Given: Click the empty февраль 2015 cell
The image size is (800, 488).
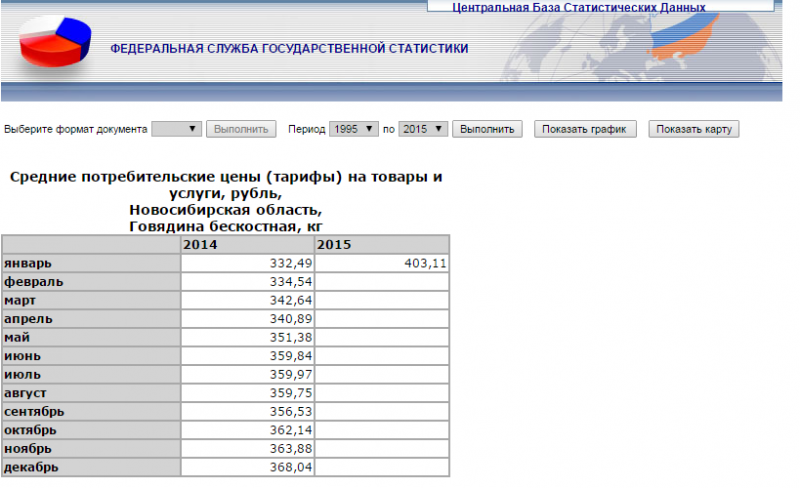Looking at the screenshot, I should click(x=382, y=282).
